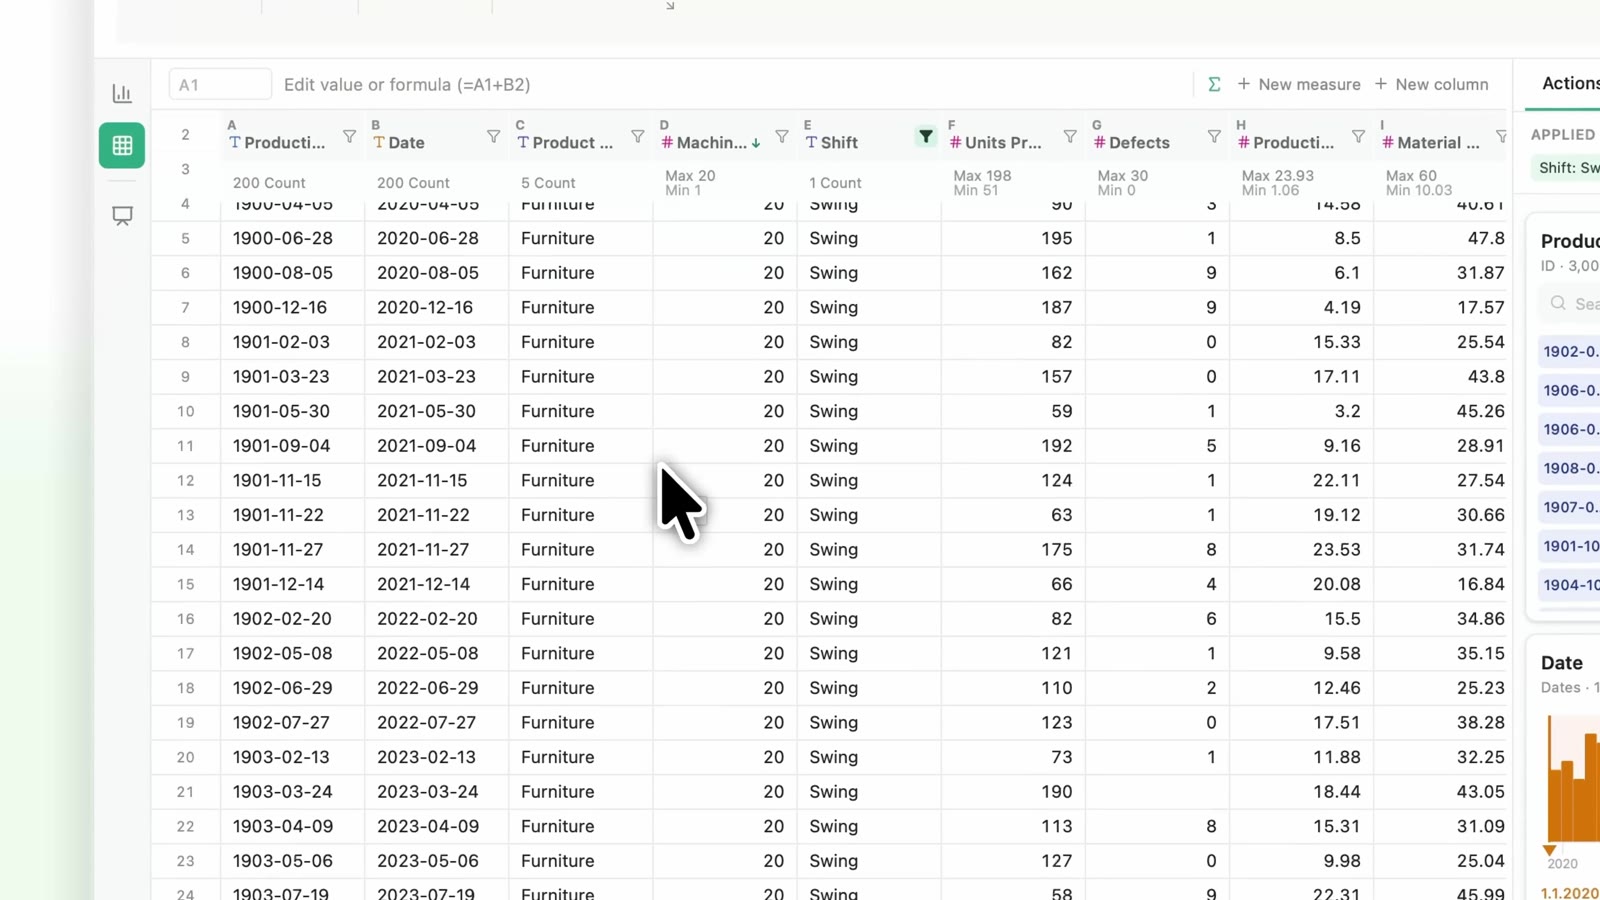Open filter for Production column H
This screenshot has width=1600, height=900.
[1358, 136]
